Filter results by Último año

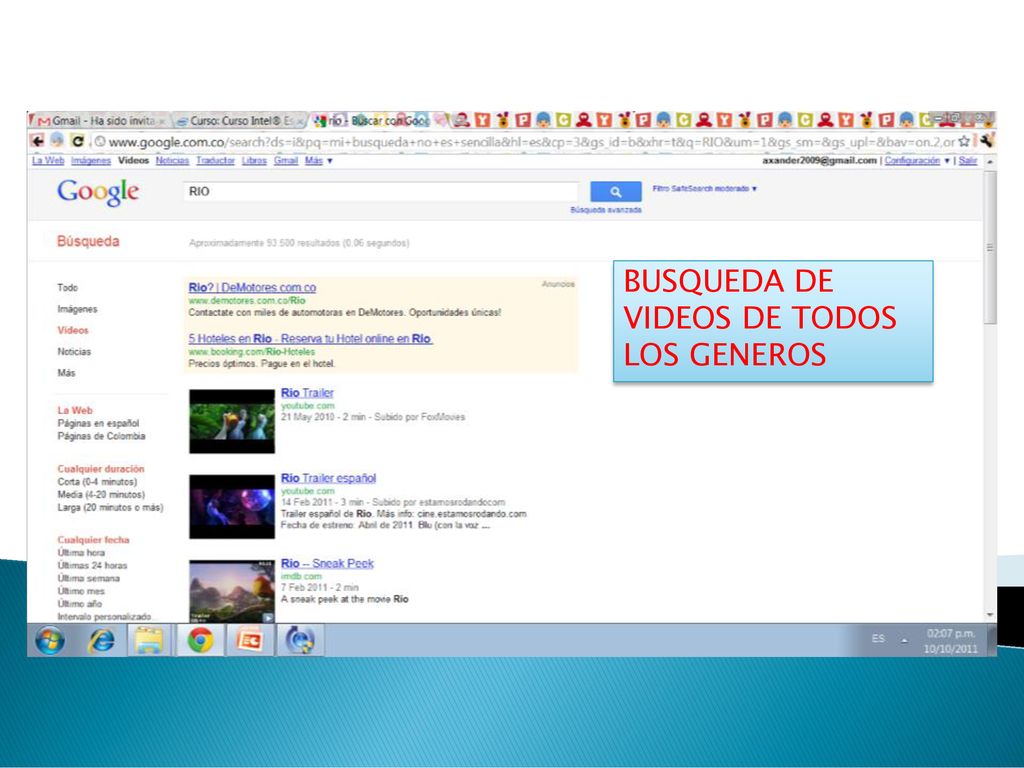click(80, 603)
